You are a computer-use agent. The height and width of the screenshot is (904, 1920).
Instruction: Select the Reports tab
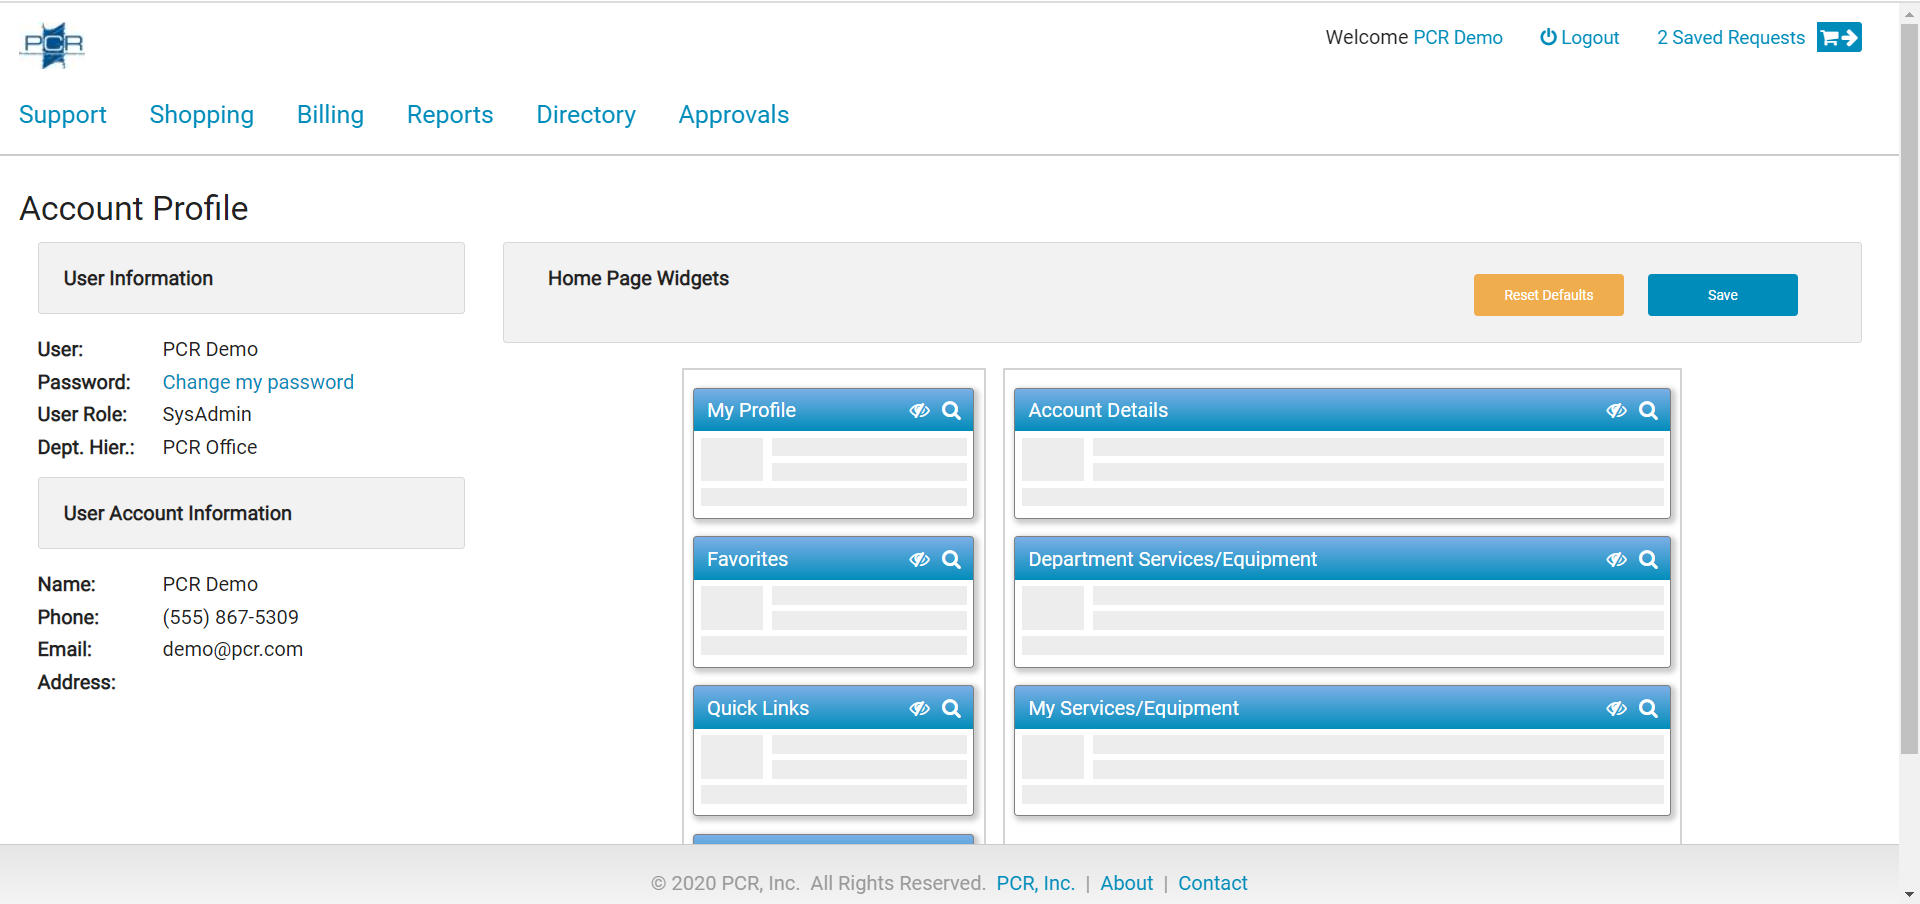(449, 115)
